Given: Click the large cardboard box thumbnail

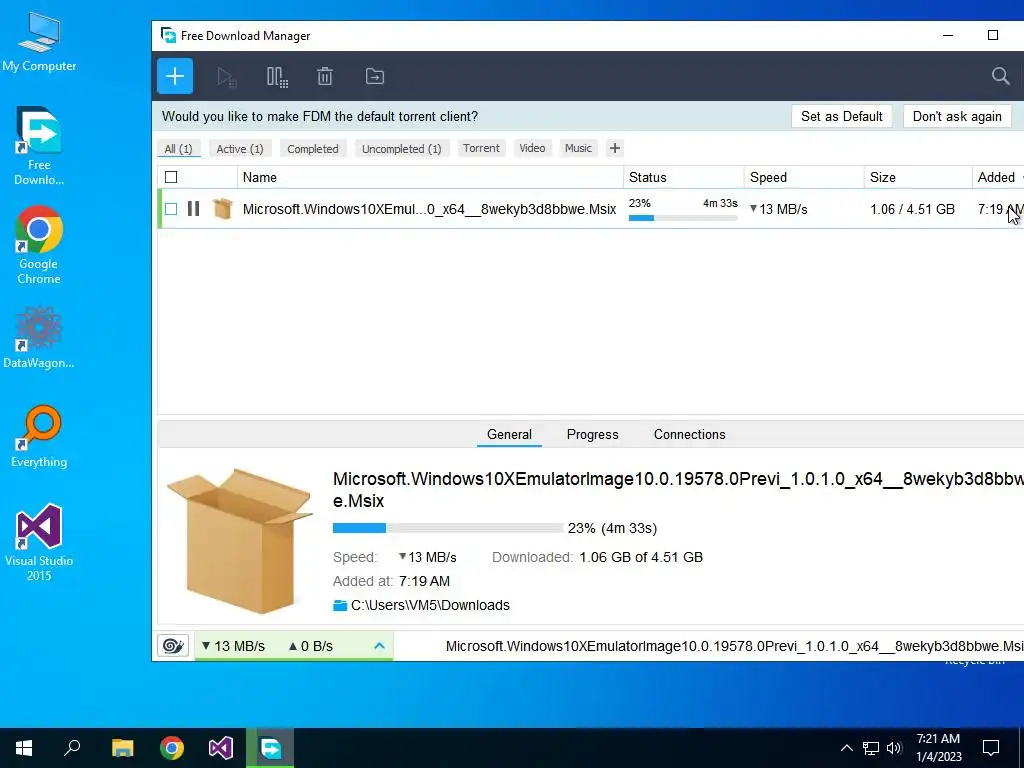Looking at the screenshot, I should [240, 541].
